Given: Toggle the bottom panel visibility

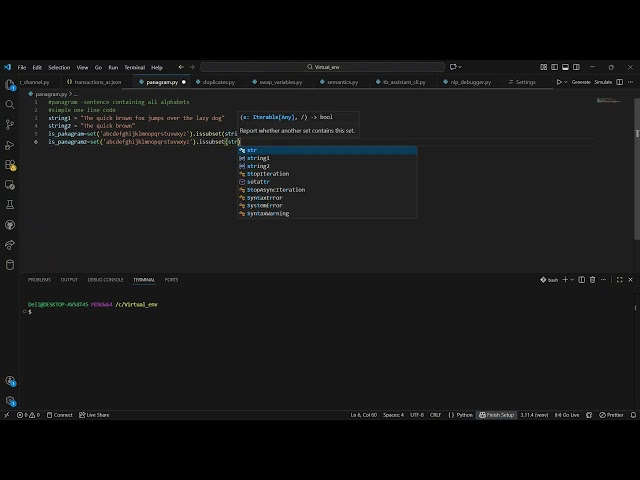Looking at the screenshot, I should coord(565,67).
